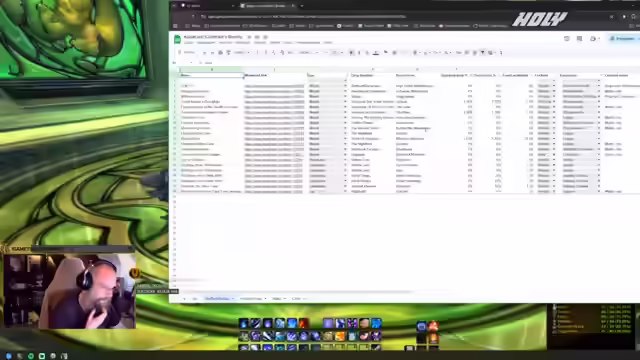Screen dimensions: 640x360
Task: Click the streamer webcam overlay
Action: (x=69, y=291)
